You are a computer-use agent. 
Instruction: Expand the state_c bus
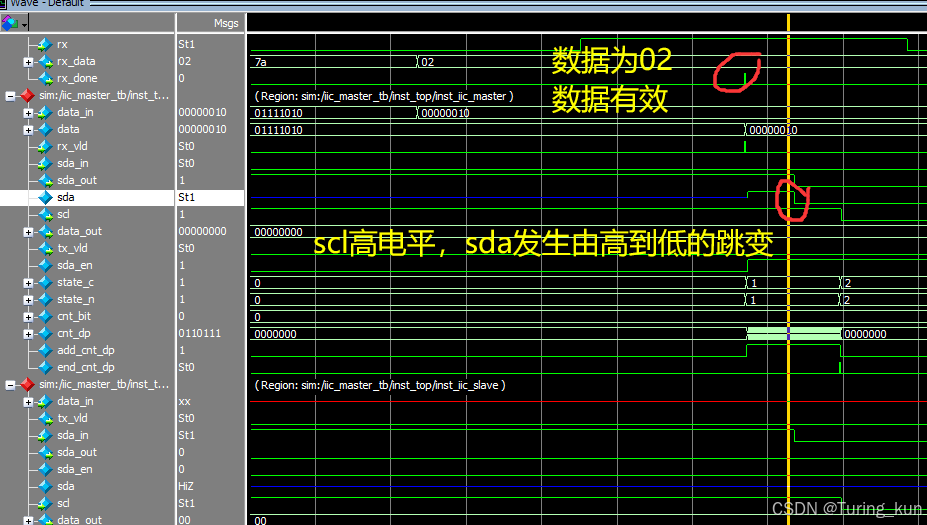tap(28, 283)
